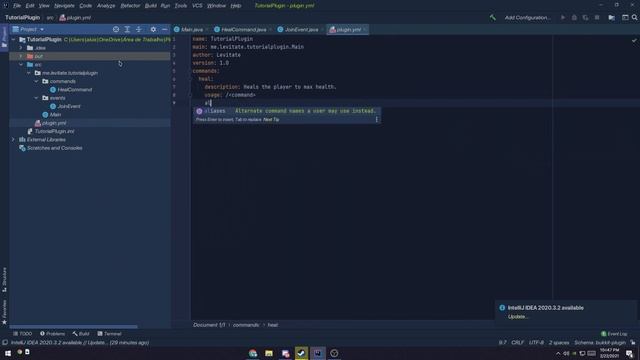Click the Debug bug icon in toolbar
Image resolution: width=640 pixels, height=360 pixels.
point(574,18)
